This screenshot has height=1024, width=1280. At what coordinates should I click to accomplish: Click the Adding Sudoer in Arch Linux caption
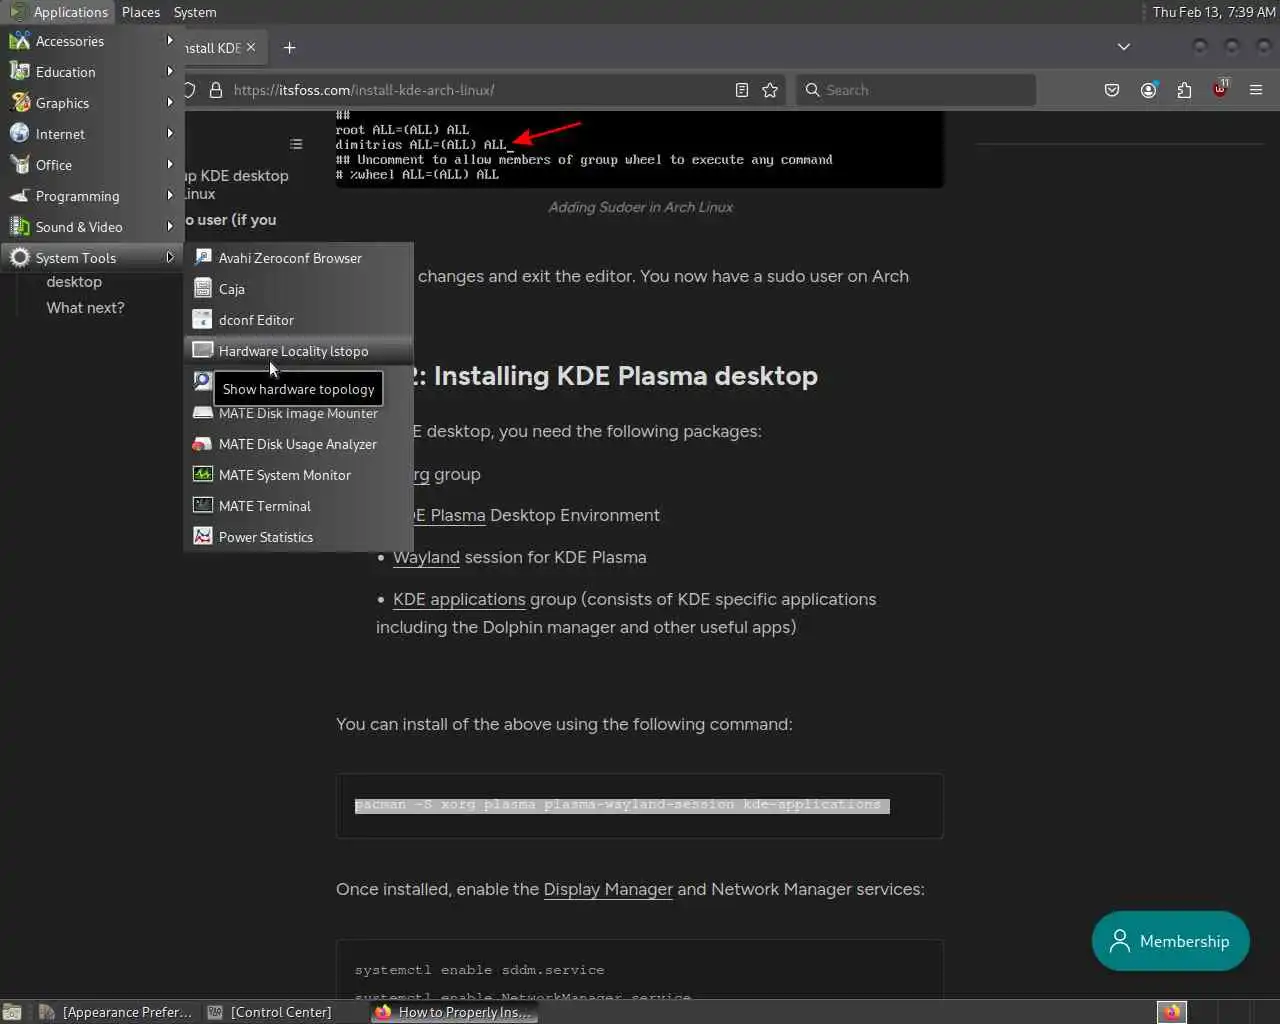[x=640, y=207]
